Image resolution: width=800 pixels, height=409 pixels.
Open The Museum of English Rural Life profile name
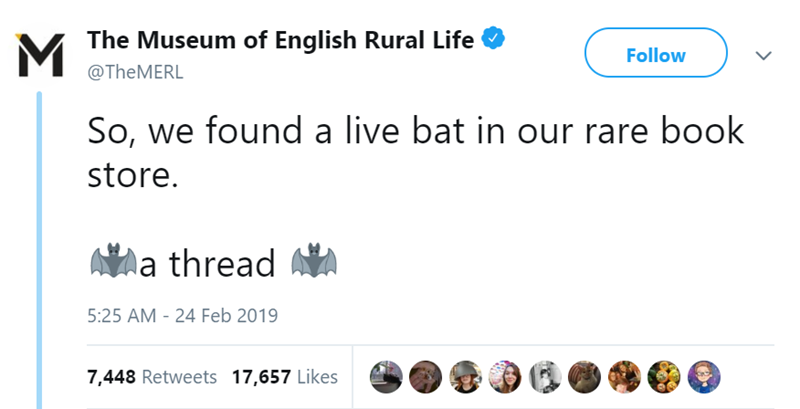[x=280, y=41]
